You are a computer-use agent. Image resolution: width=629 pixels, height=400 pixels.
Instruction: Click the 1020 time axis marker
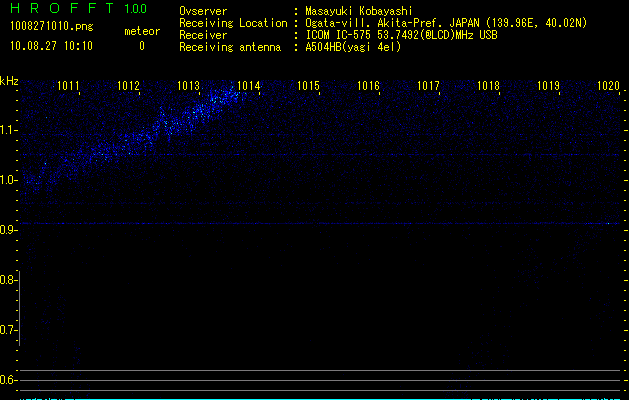click(x=609, y=86)
